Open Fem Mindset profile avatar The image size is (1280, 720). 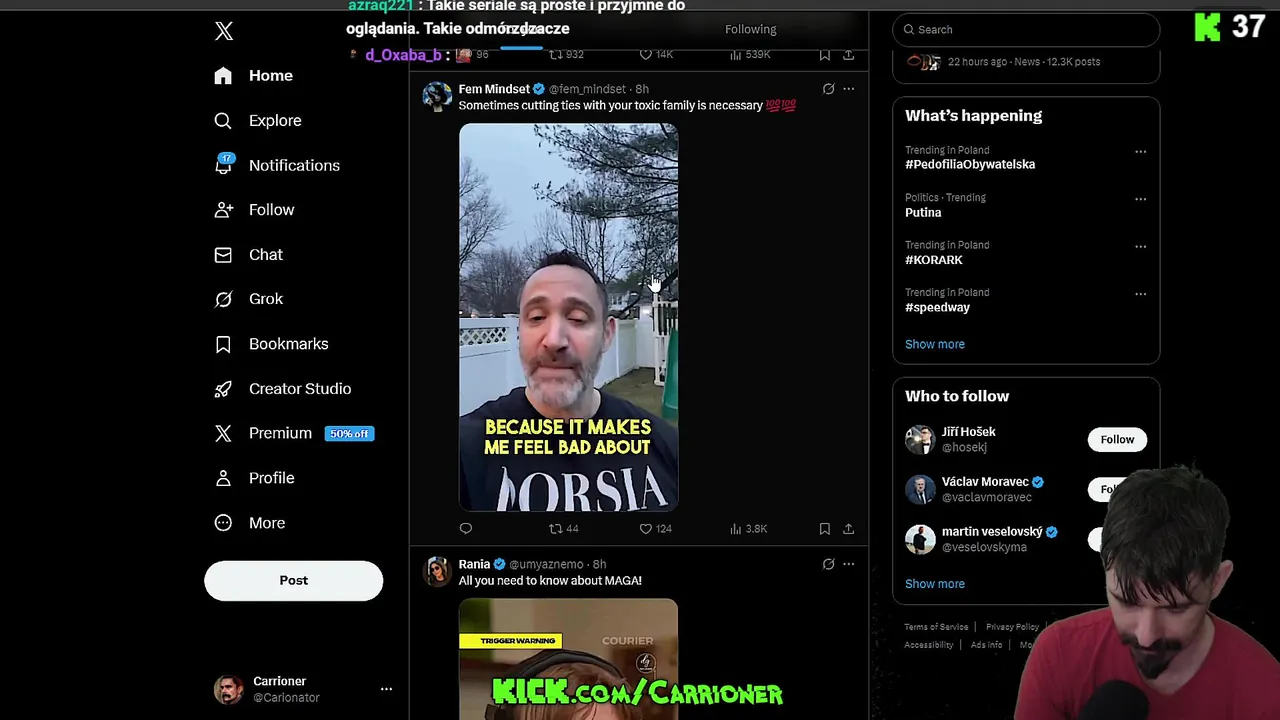point(437,96)
